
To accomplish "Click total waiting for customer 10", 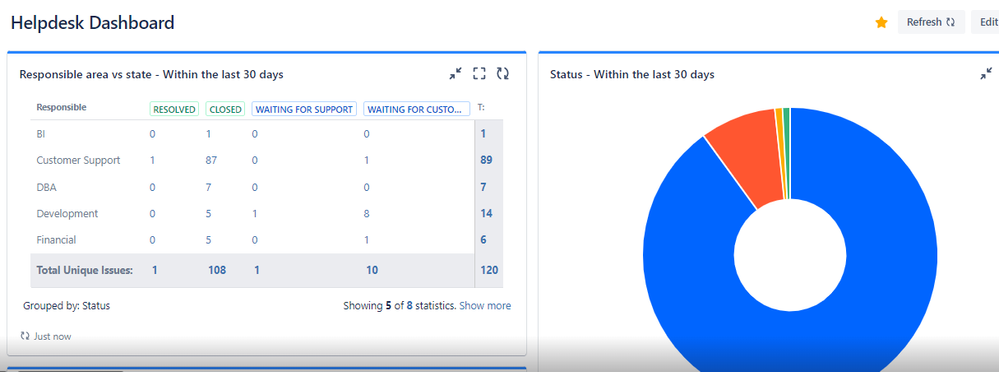I will click(x=372, y=270).
